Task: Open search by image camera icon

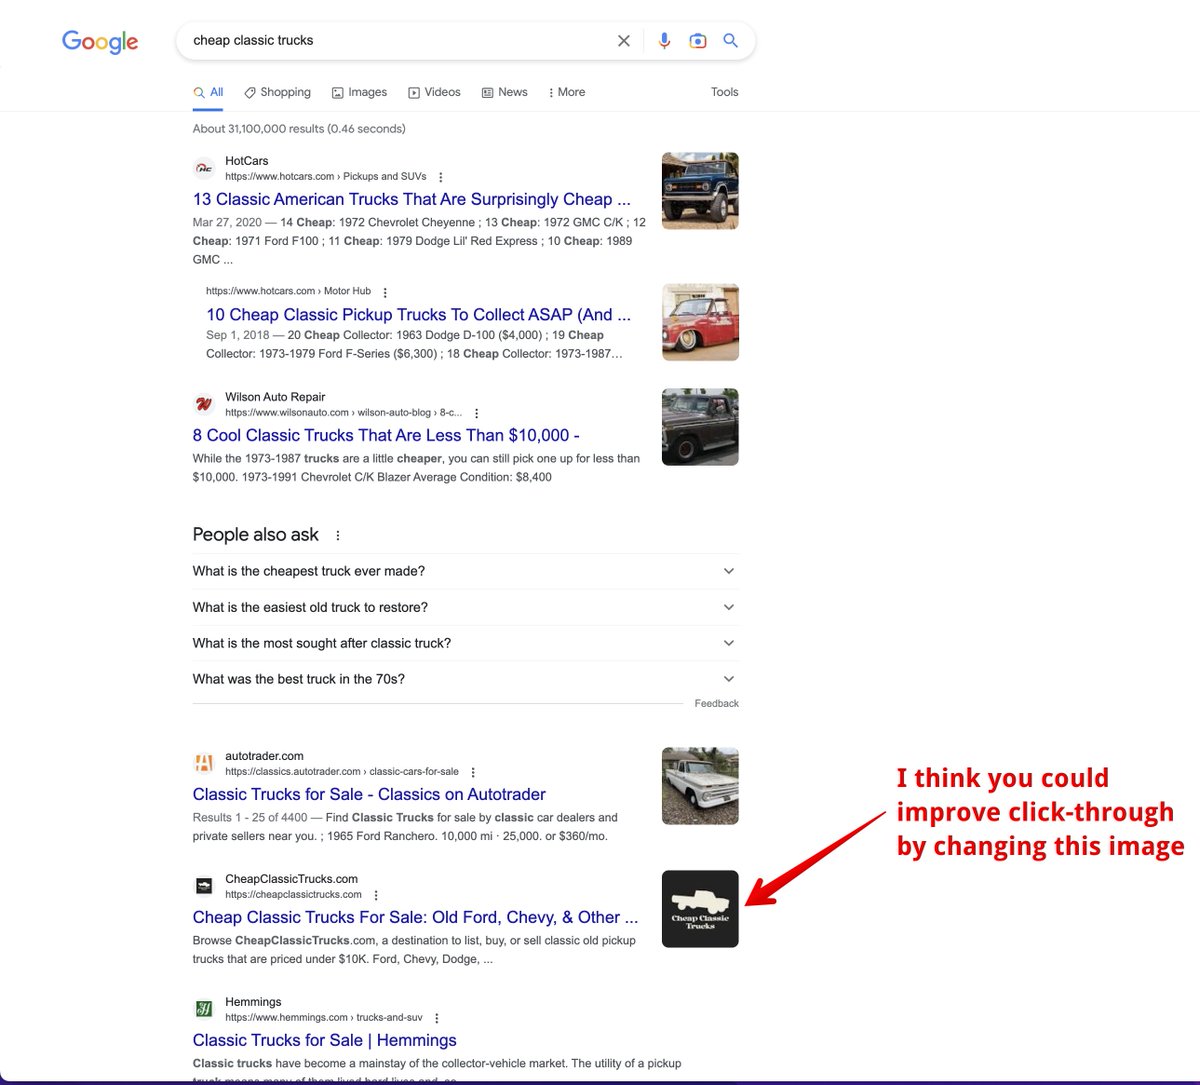Action: 698,41
